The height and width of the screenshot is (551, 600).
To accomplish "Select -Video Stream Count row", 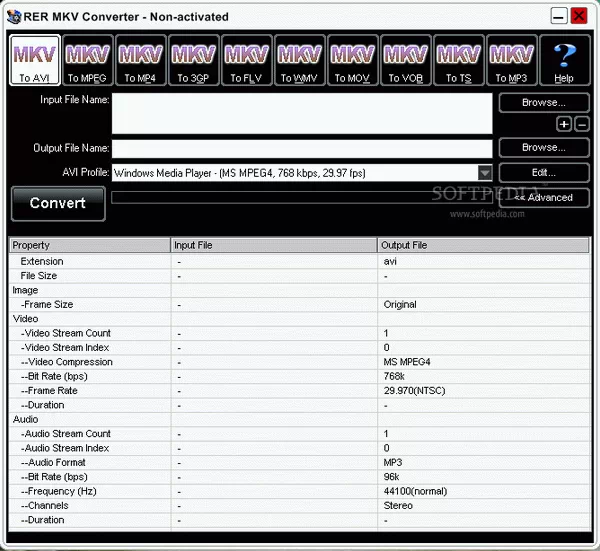I will 300,333.
